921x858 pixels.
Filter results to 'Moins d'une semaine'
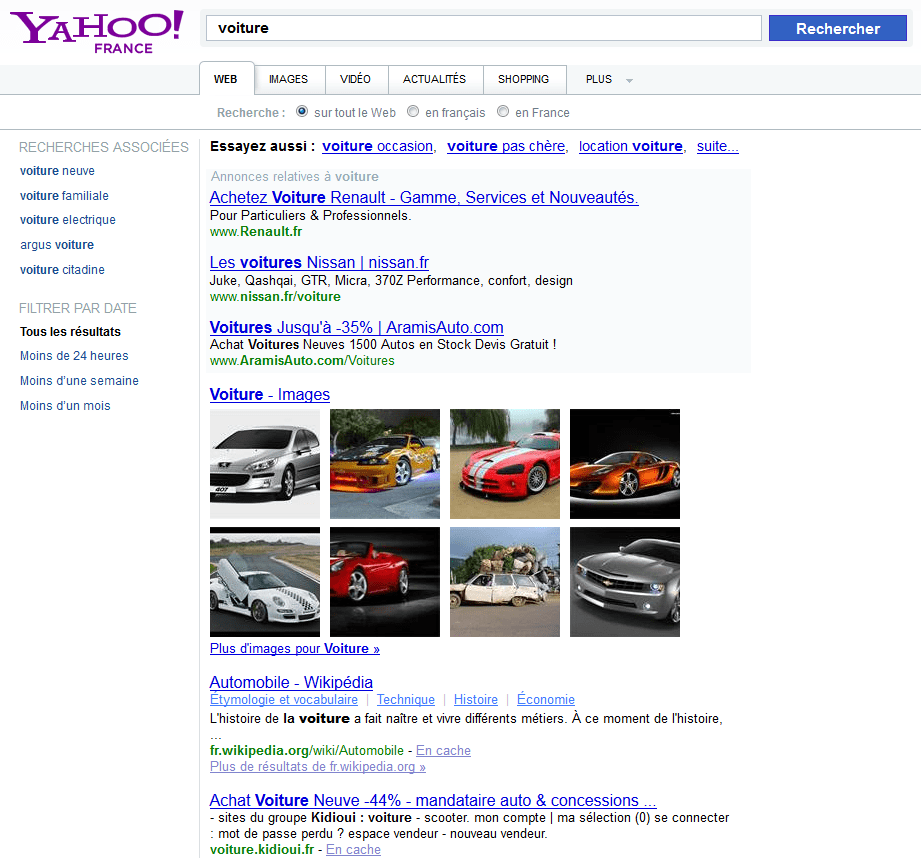[79, 381]
